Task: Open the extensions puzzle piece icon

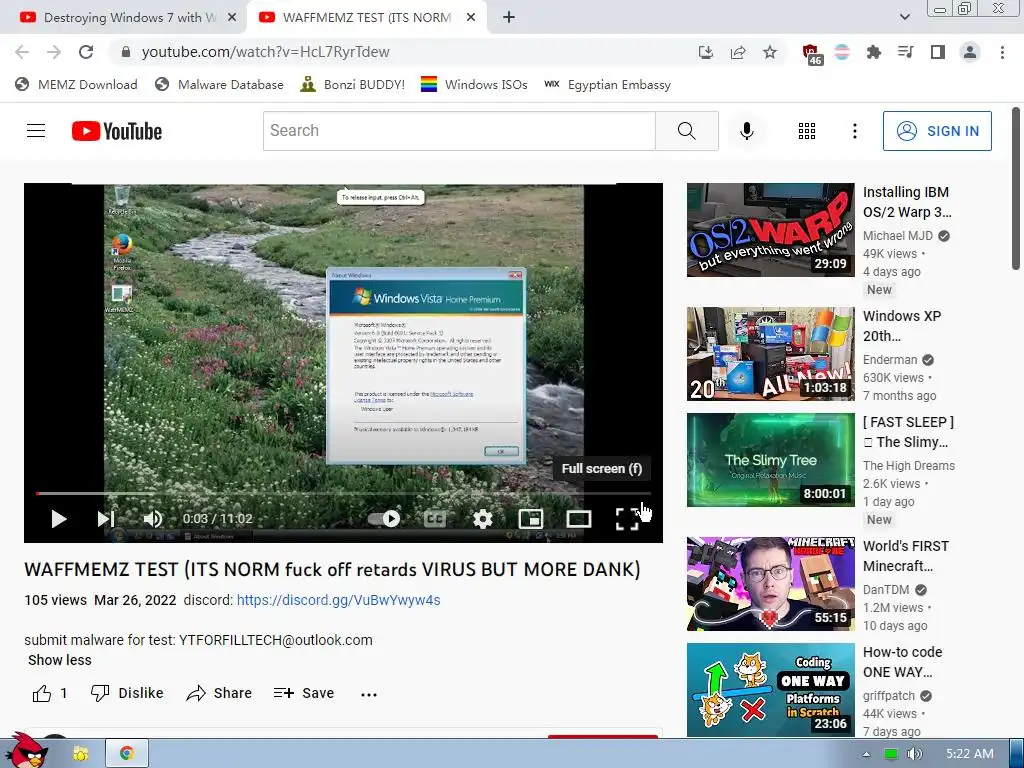Action: 873,52
